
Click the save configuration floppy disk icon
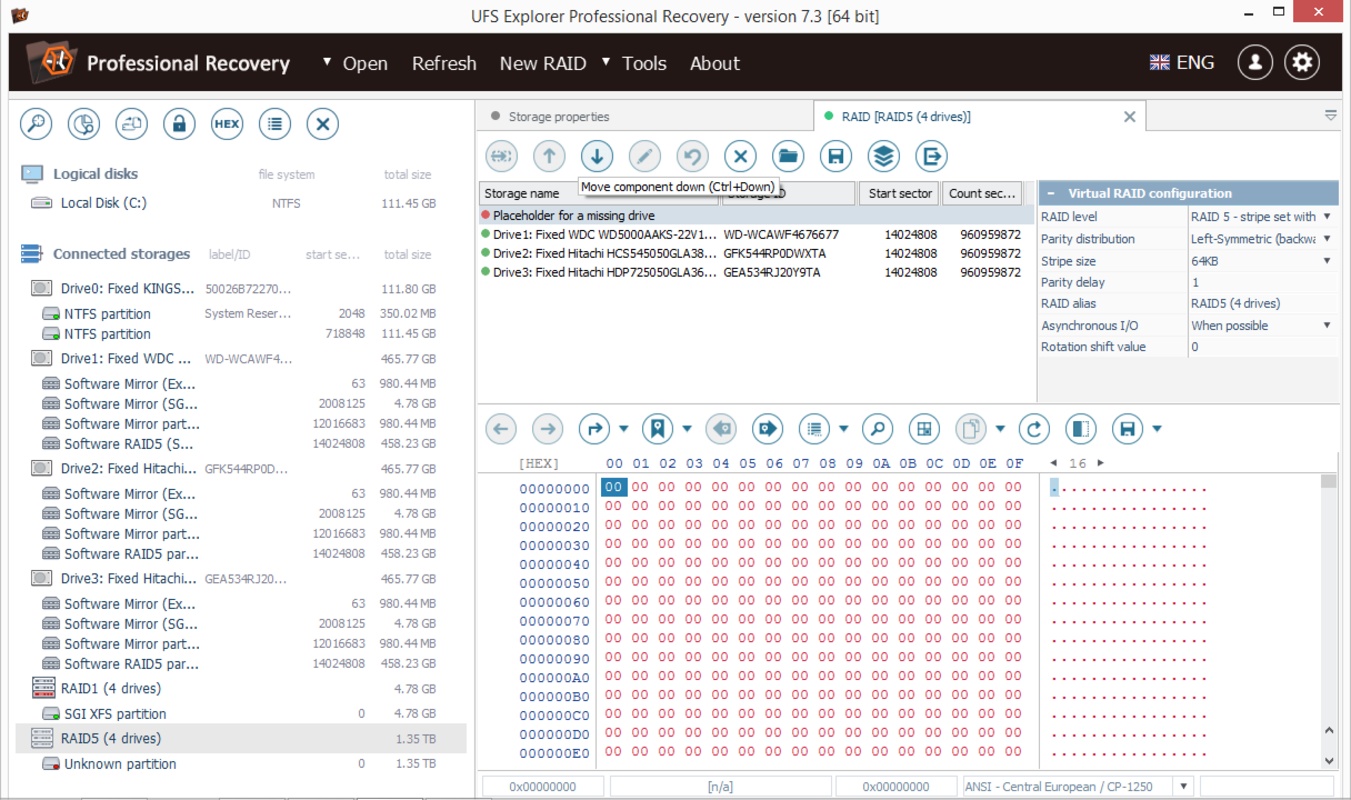tap(836, 156)
